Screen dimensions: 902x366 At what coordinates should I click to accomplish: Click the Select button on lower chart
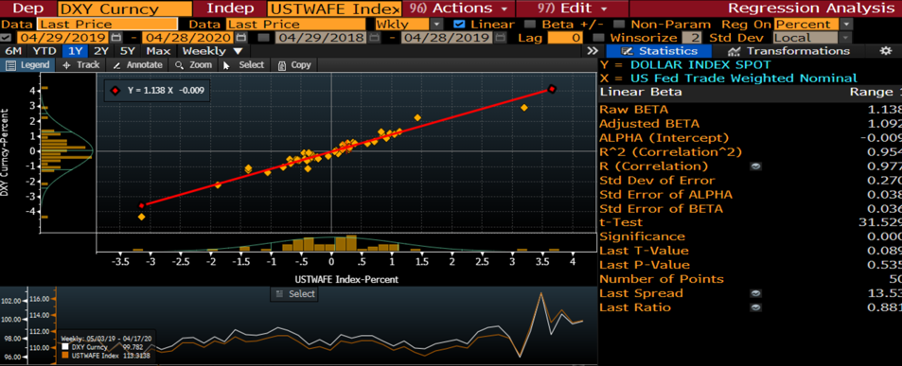coord(295,293)
